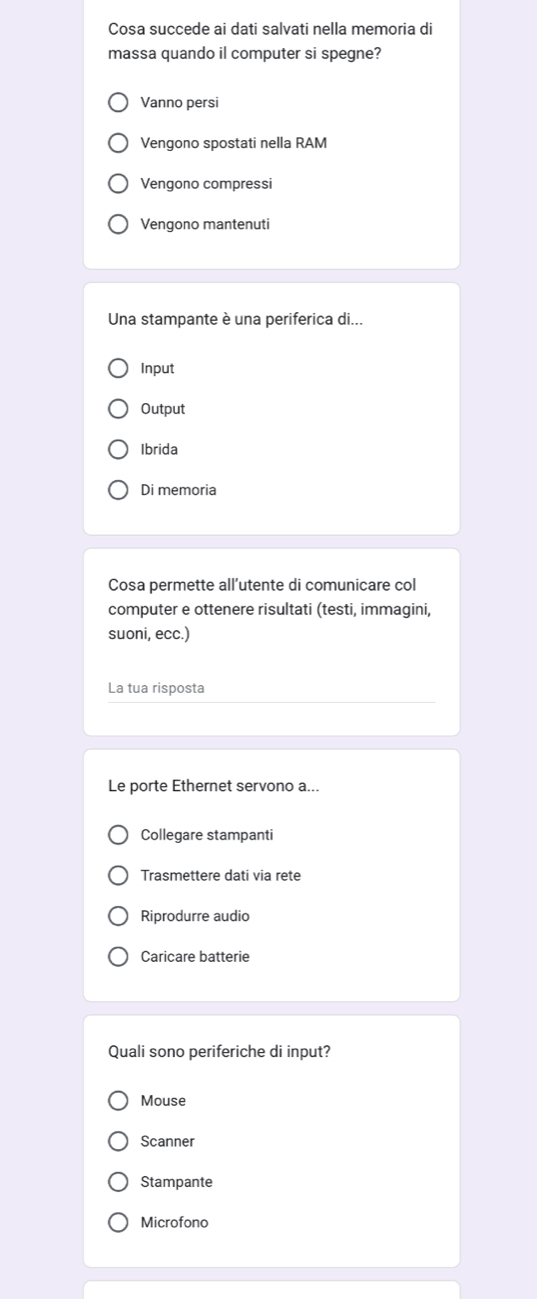Click the "La tua risposta" text field

pos(271,688)
